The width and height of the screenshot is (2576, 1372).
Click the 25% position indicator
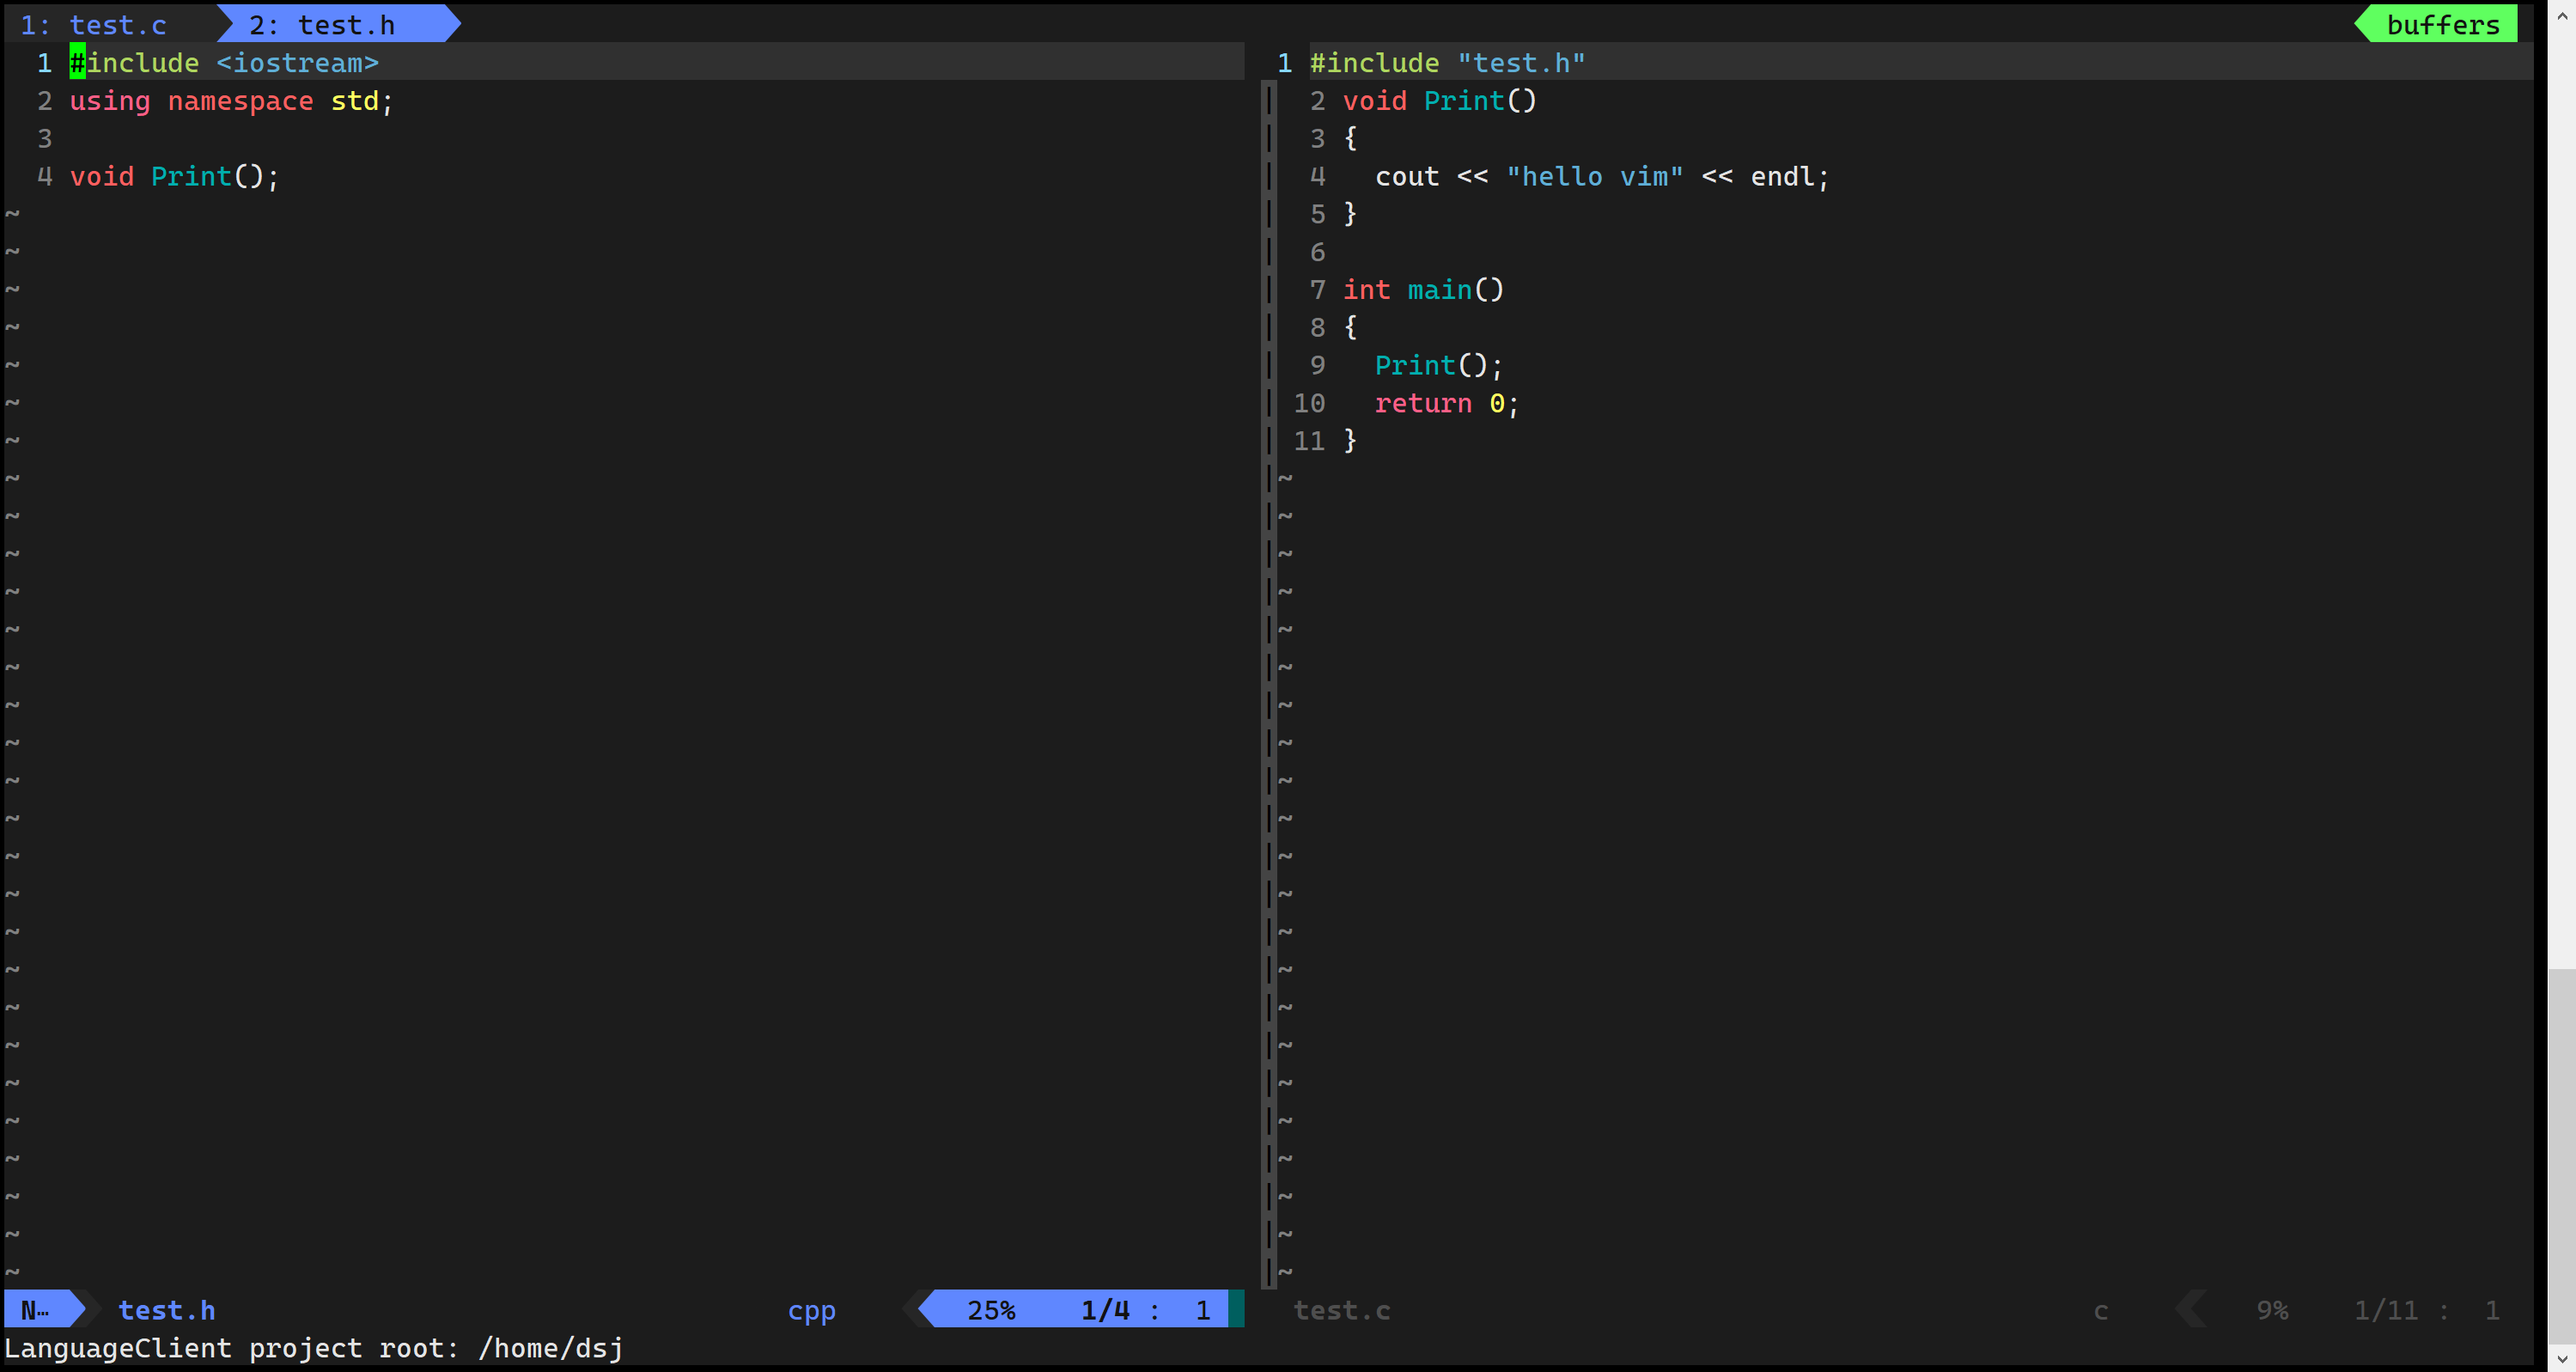(x=991, y=1310)
